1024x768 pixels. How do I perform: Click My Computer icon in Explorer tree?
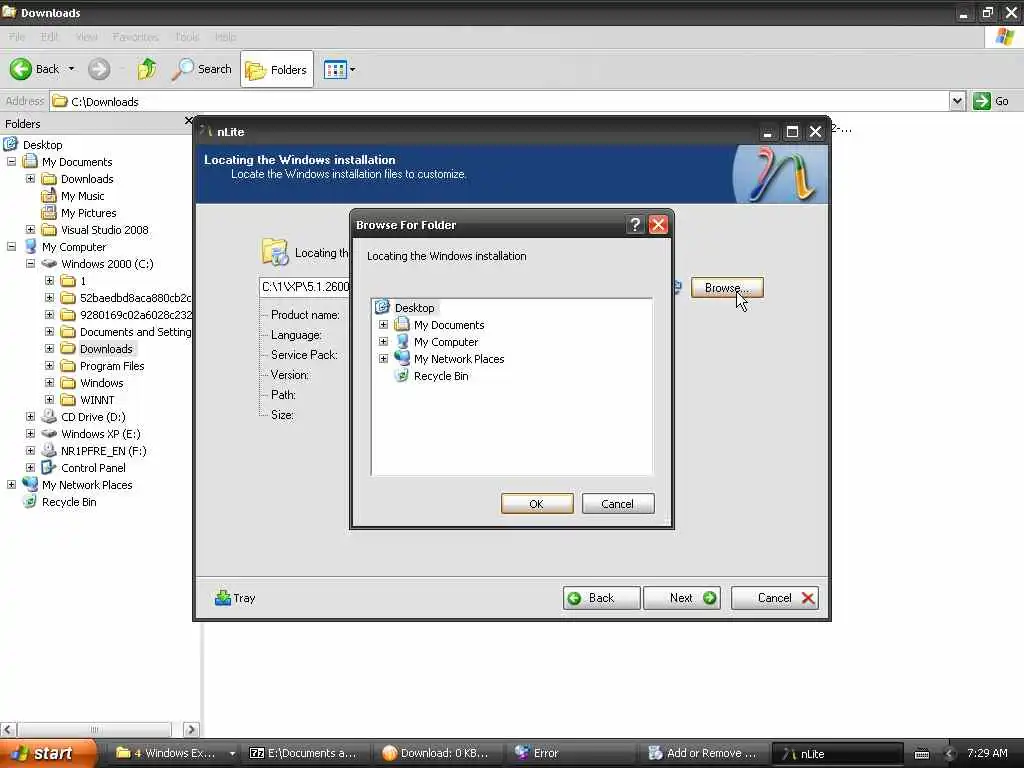(x=30, y=247)
